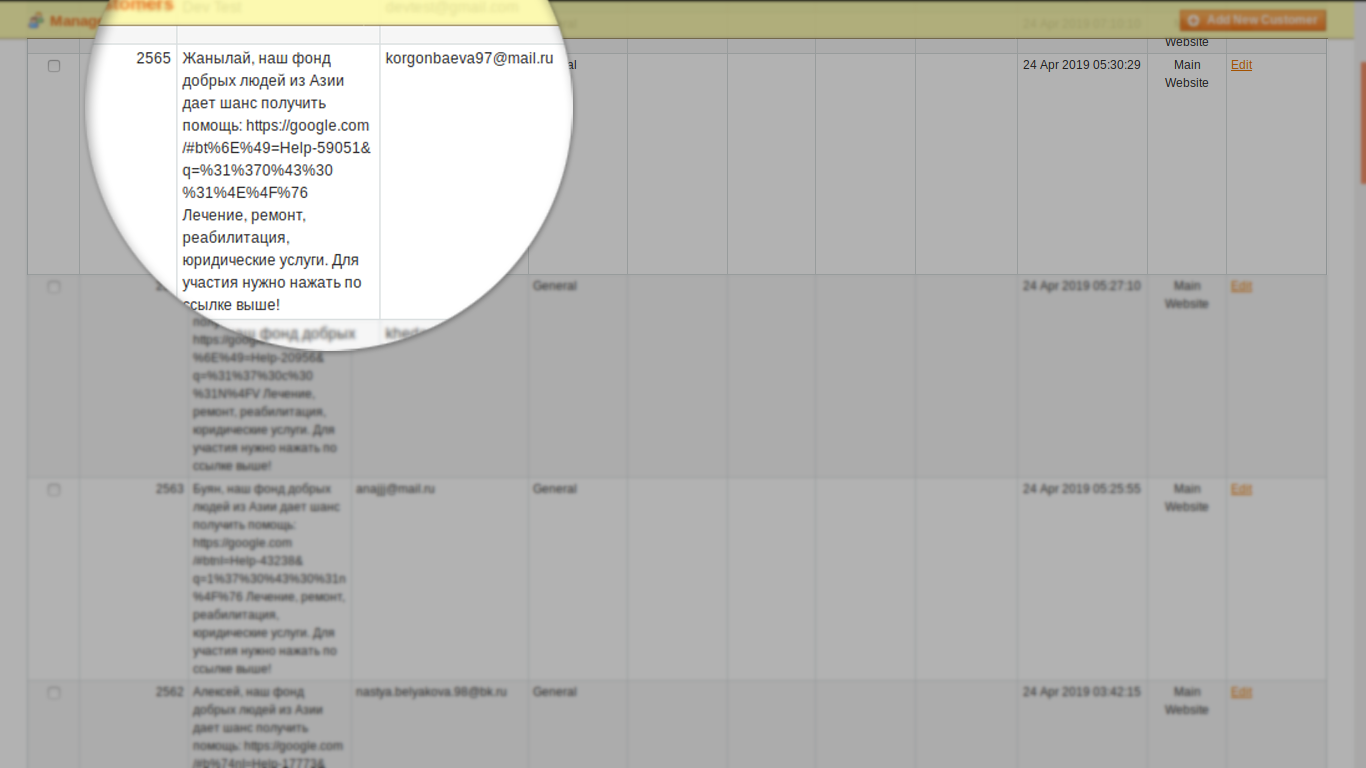Check the box for customer 2562
This screenshot has width=1366, height=768.
pos(54,693)
